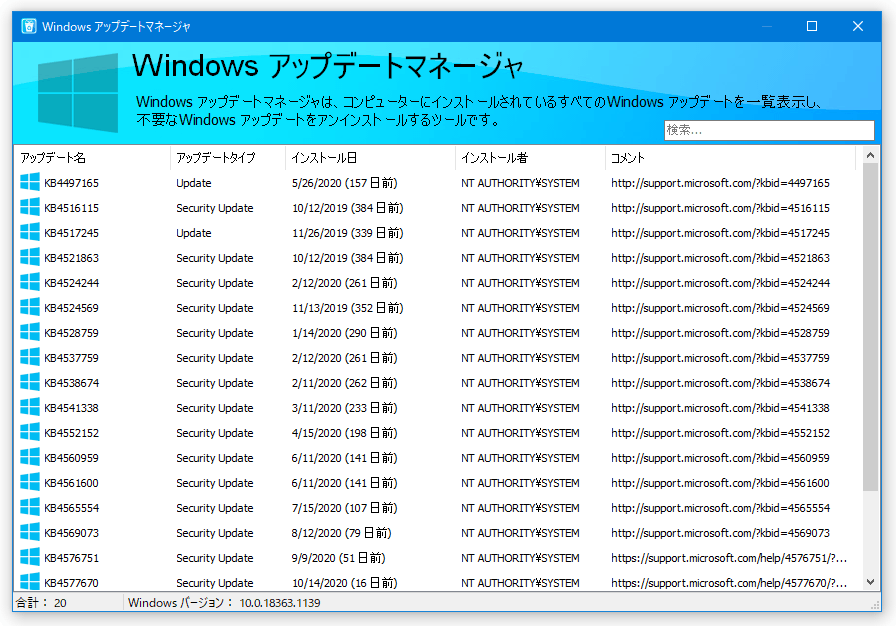Select the KB4497165 update name
The height and width of the screenshot is (626, 896).
pyautogui.click(x=71, y=183)
